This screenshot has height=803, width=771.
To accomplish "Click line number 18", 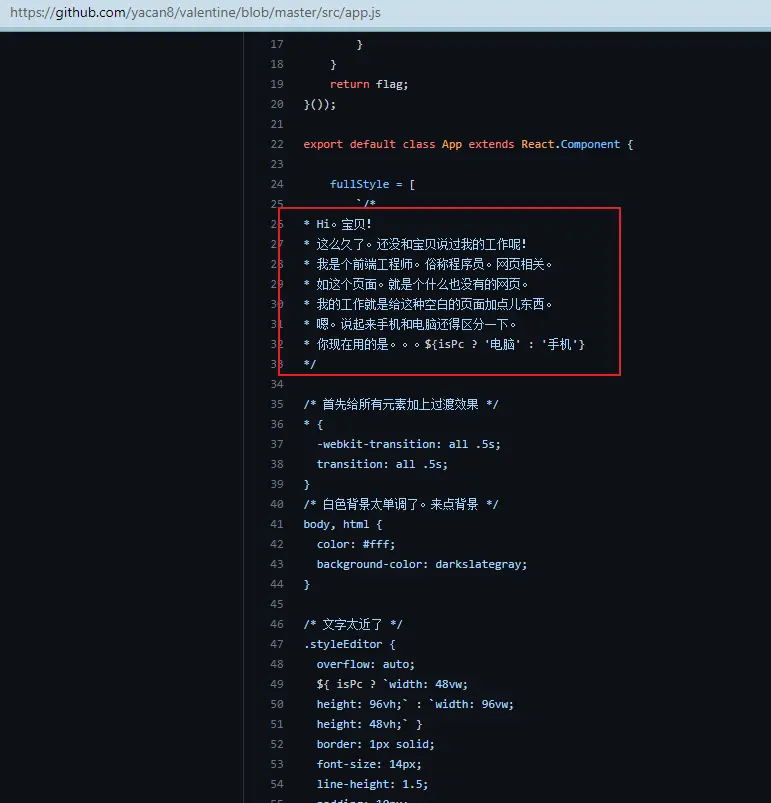I will pyautogui.click(x=276, y=65).
